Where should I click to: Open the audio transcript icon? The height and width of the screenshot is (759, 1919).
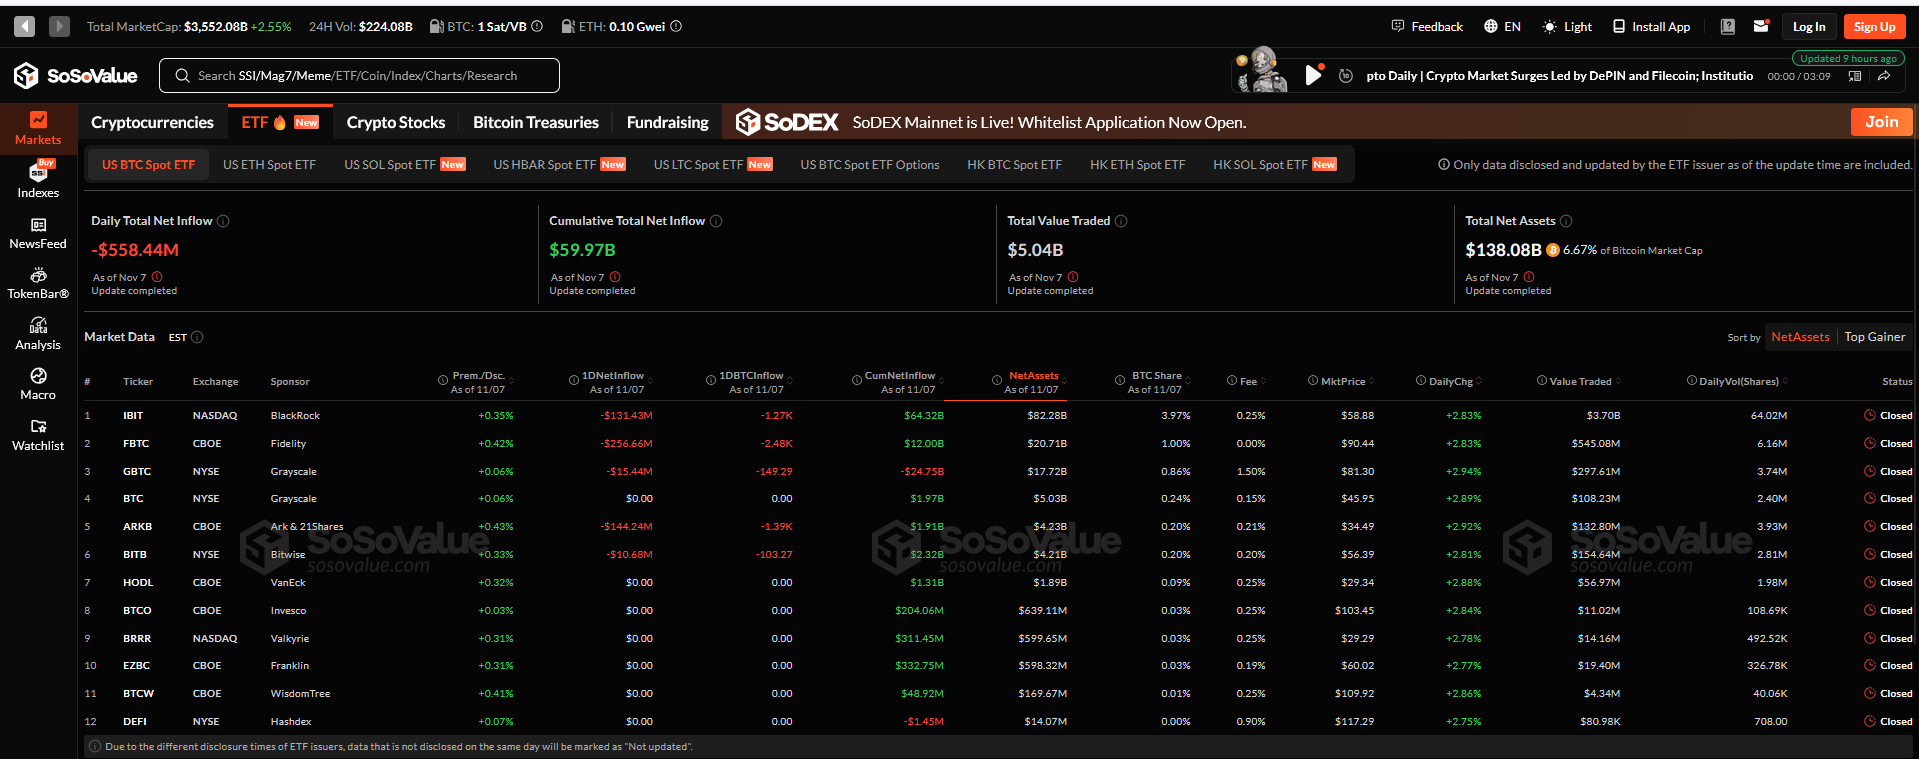(1855, 75)
